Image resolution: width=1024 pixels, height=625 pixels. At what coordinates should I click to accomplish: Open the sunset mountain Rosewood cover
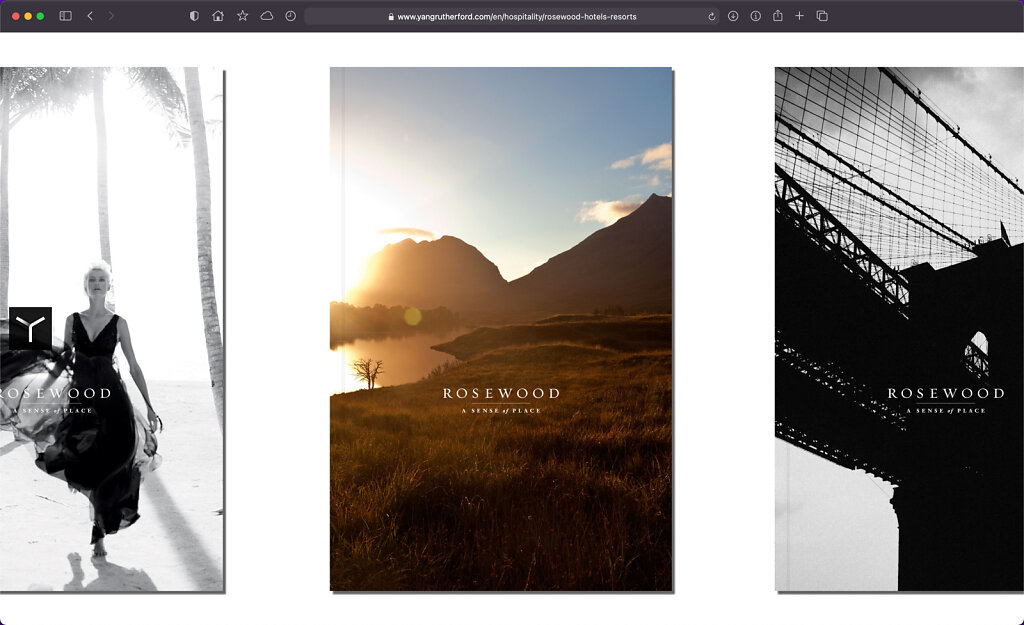501,329
